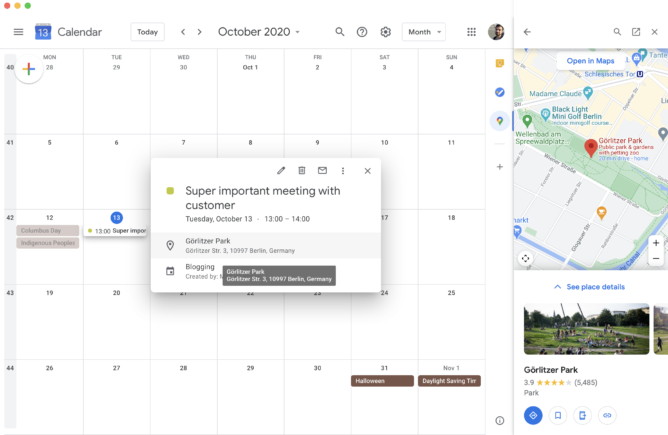Image resolution: width=668 pixels, height=435 pixels.
Task: Click the Blogging calendar name
Action: pos(200,267)
